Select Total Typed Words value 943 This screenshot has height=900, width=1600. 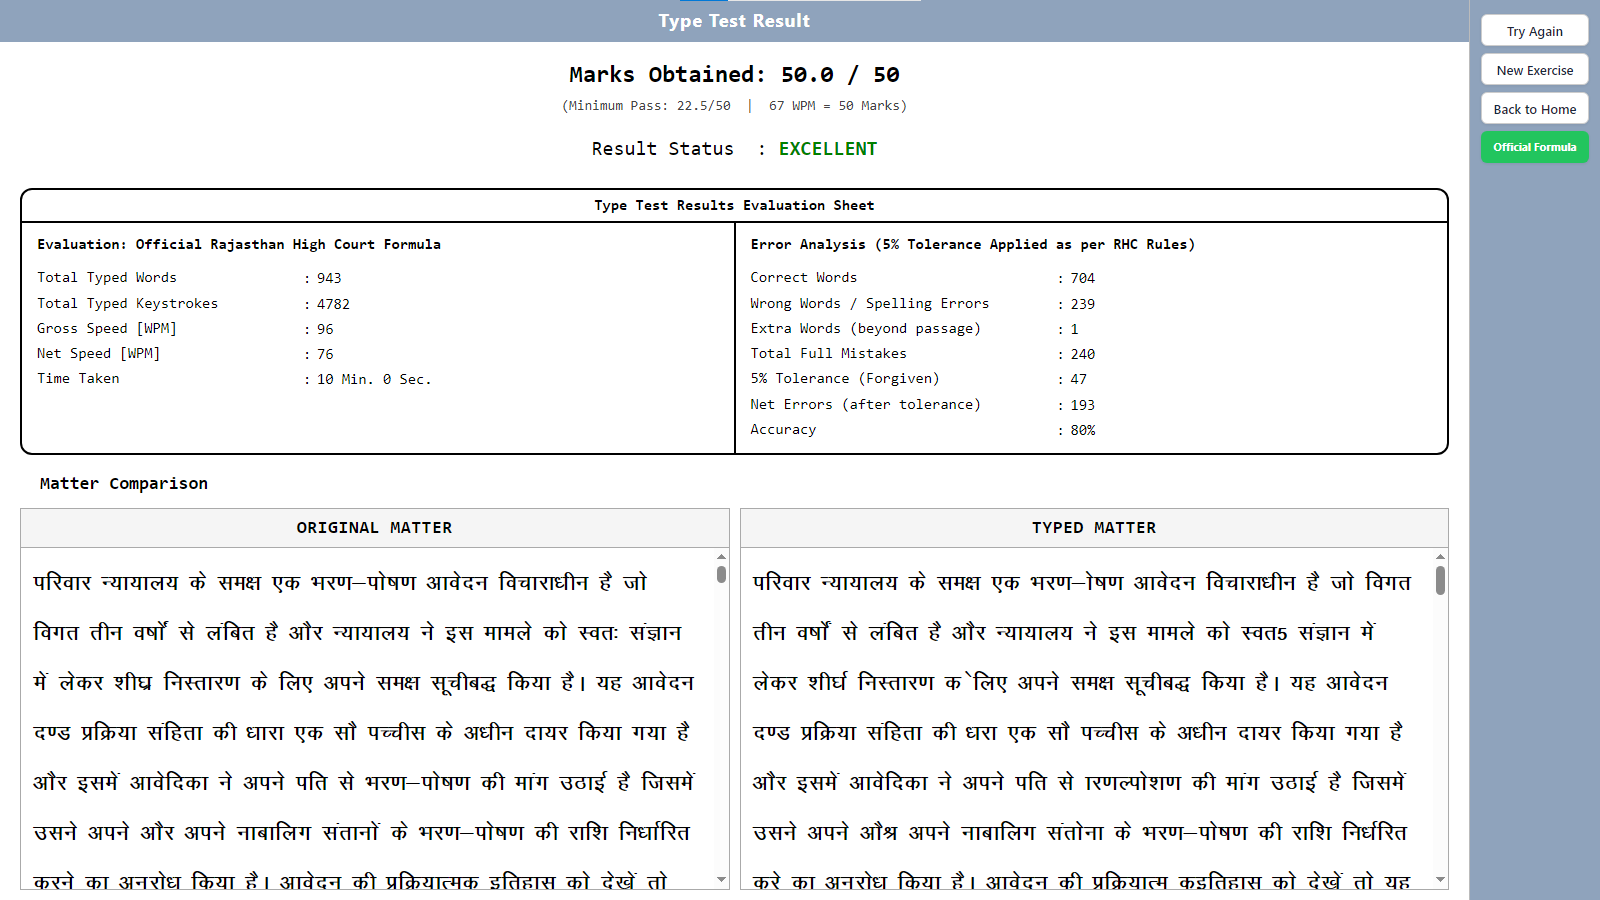coord(329,278)
